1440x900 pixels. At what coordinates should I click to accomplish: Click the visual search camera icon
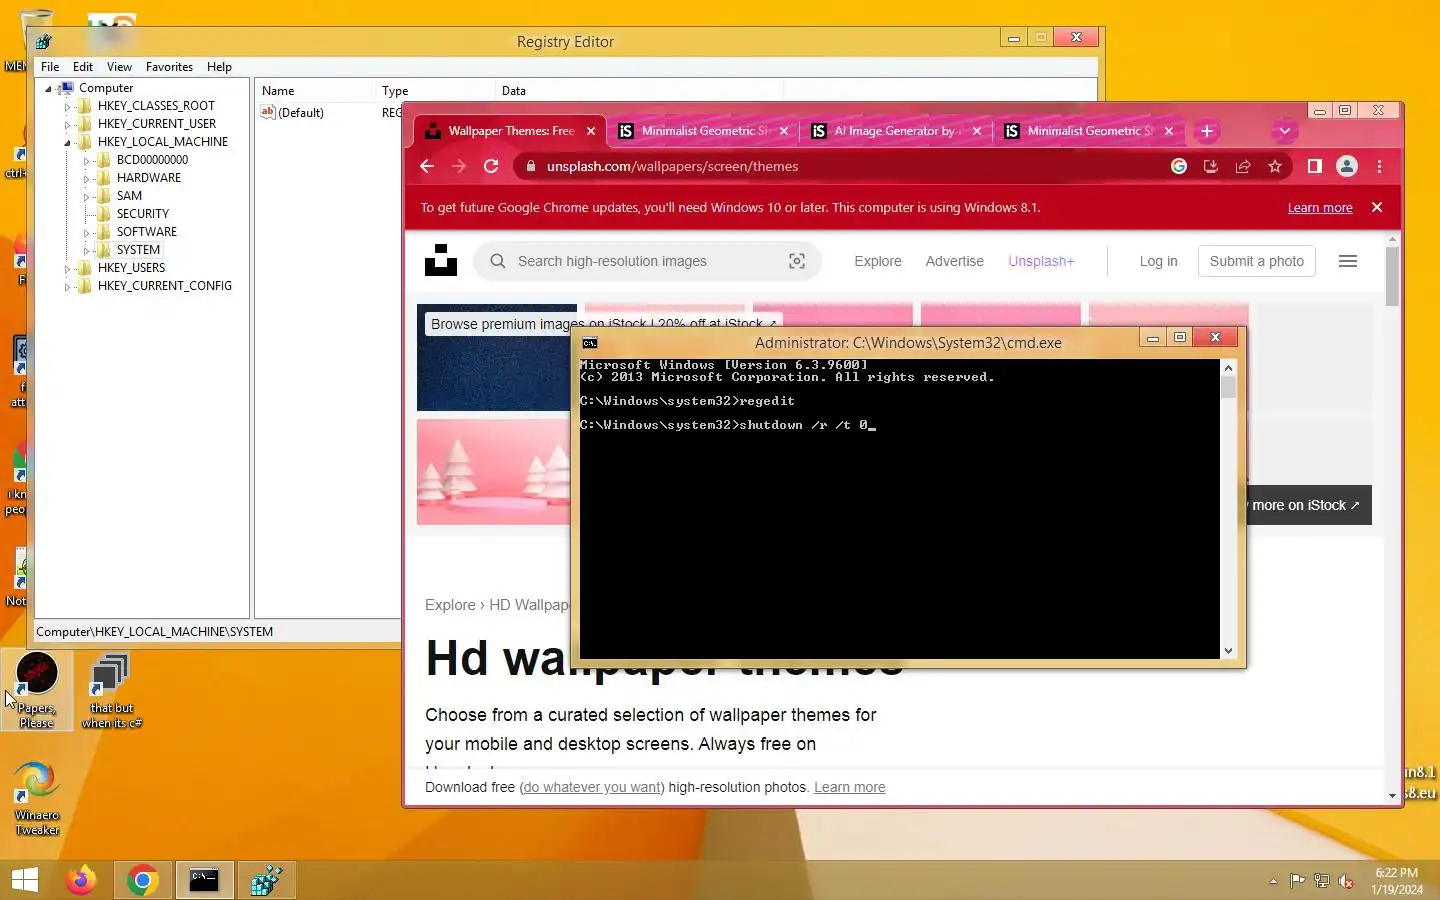797,261
